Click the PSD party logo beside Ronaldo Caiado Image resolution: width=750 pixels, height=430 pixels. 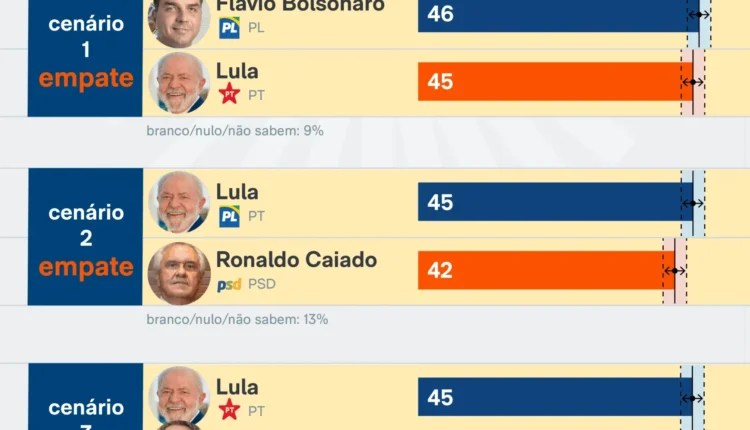point(229,284)
